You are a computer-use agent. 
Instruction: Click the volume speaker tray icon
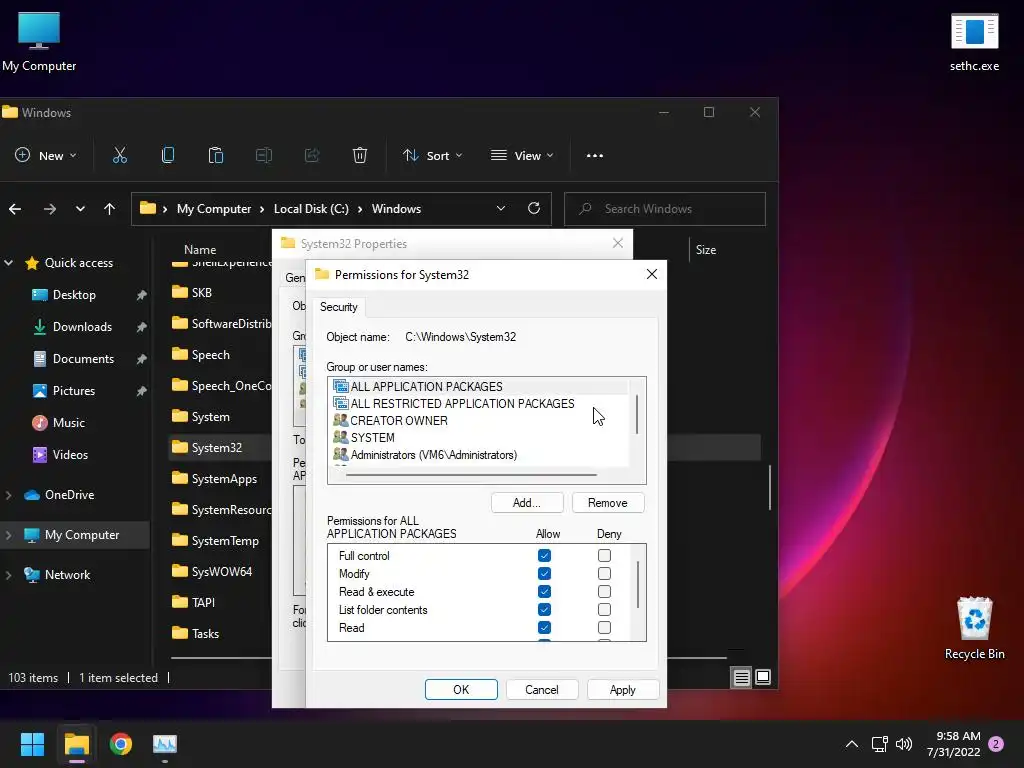click(x=904, y=744)
